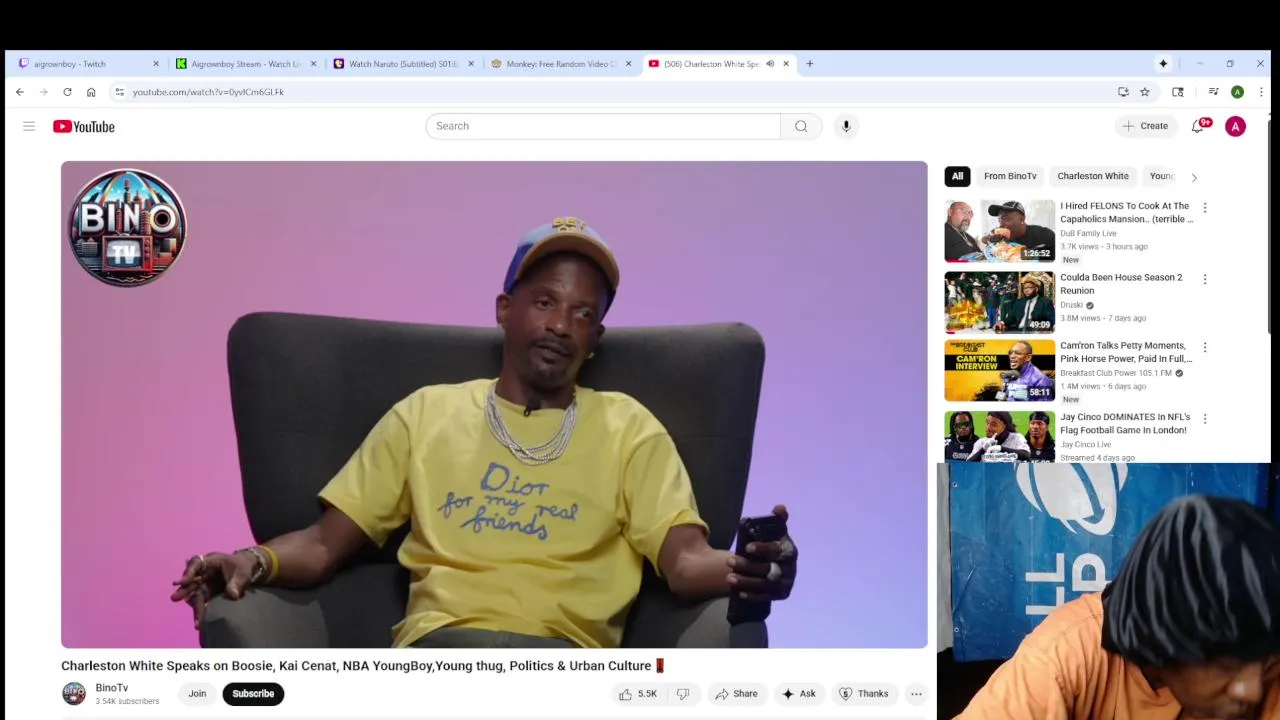Screen dimensions: 1280x720
Task: Click the Gemini sparkle icon in title bar
Action: click(1163, 64)
